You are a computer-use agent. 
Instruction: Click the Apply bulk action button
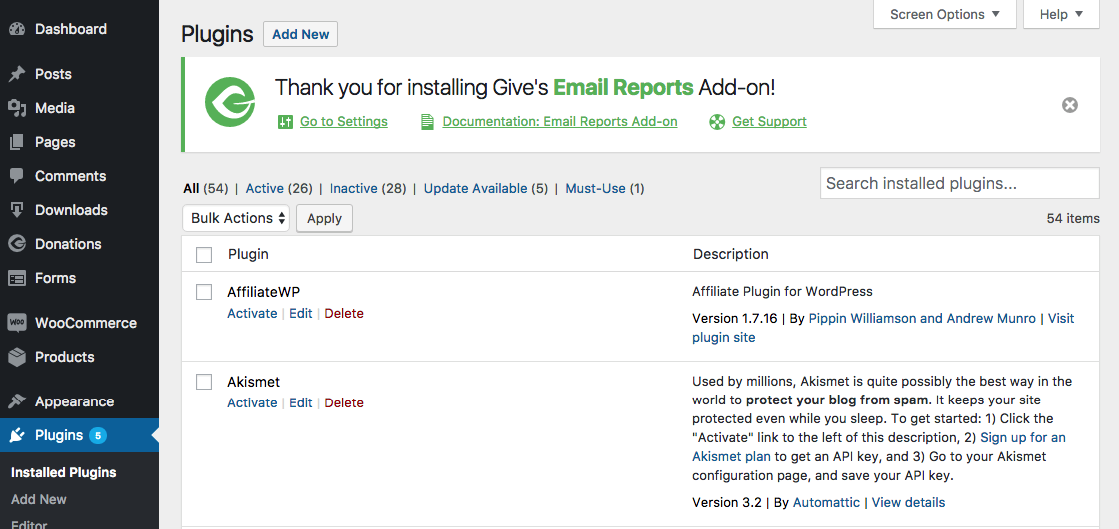tap(324, 218)
